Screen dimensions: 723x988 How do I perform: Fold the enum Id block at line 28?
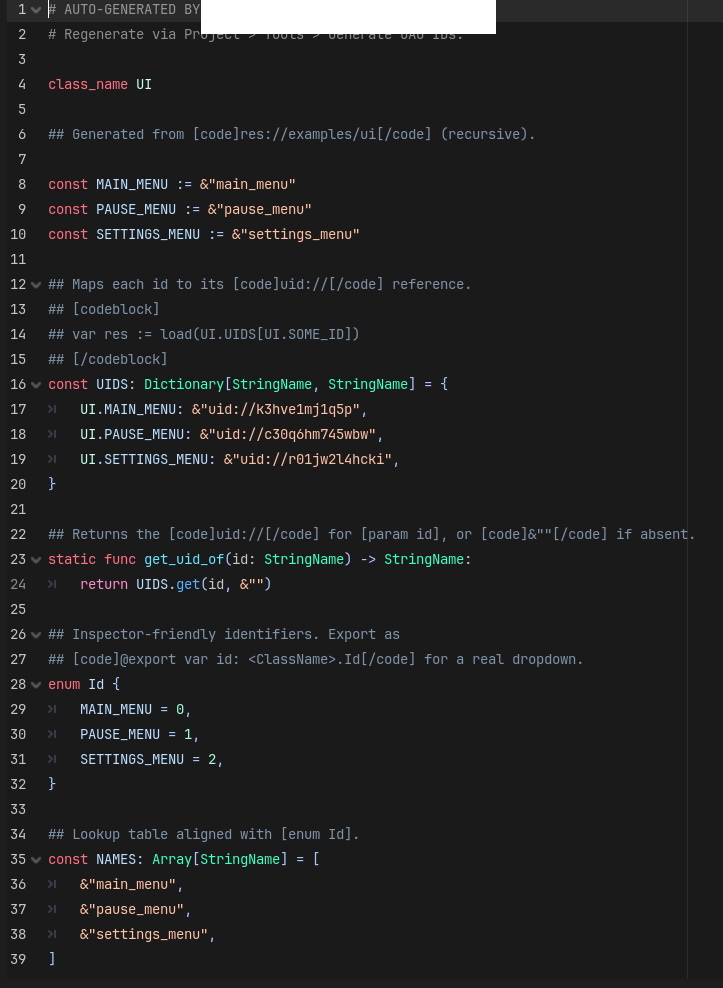pyautogui.click(x=36, y=684)
